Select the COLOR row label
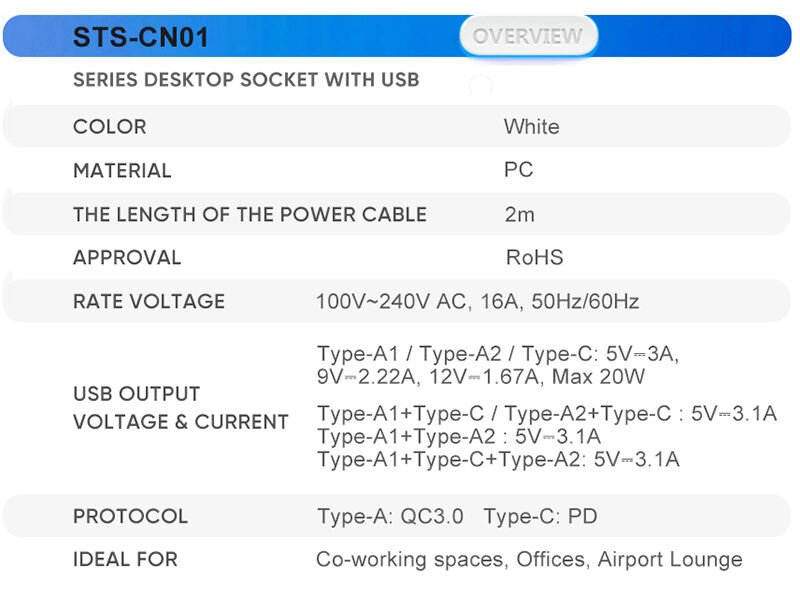The image size is (800, 596). click(110, 127)
